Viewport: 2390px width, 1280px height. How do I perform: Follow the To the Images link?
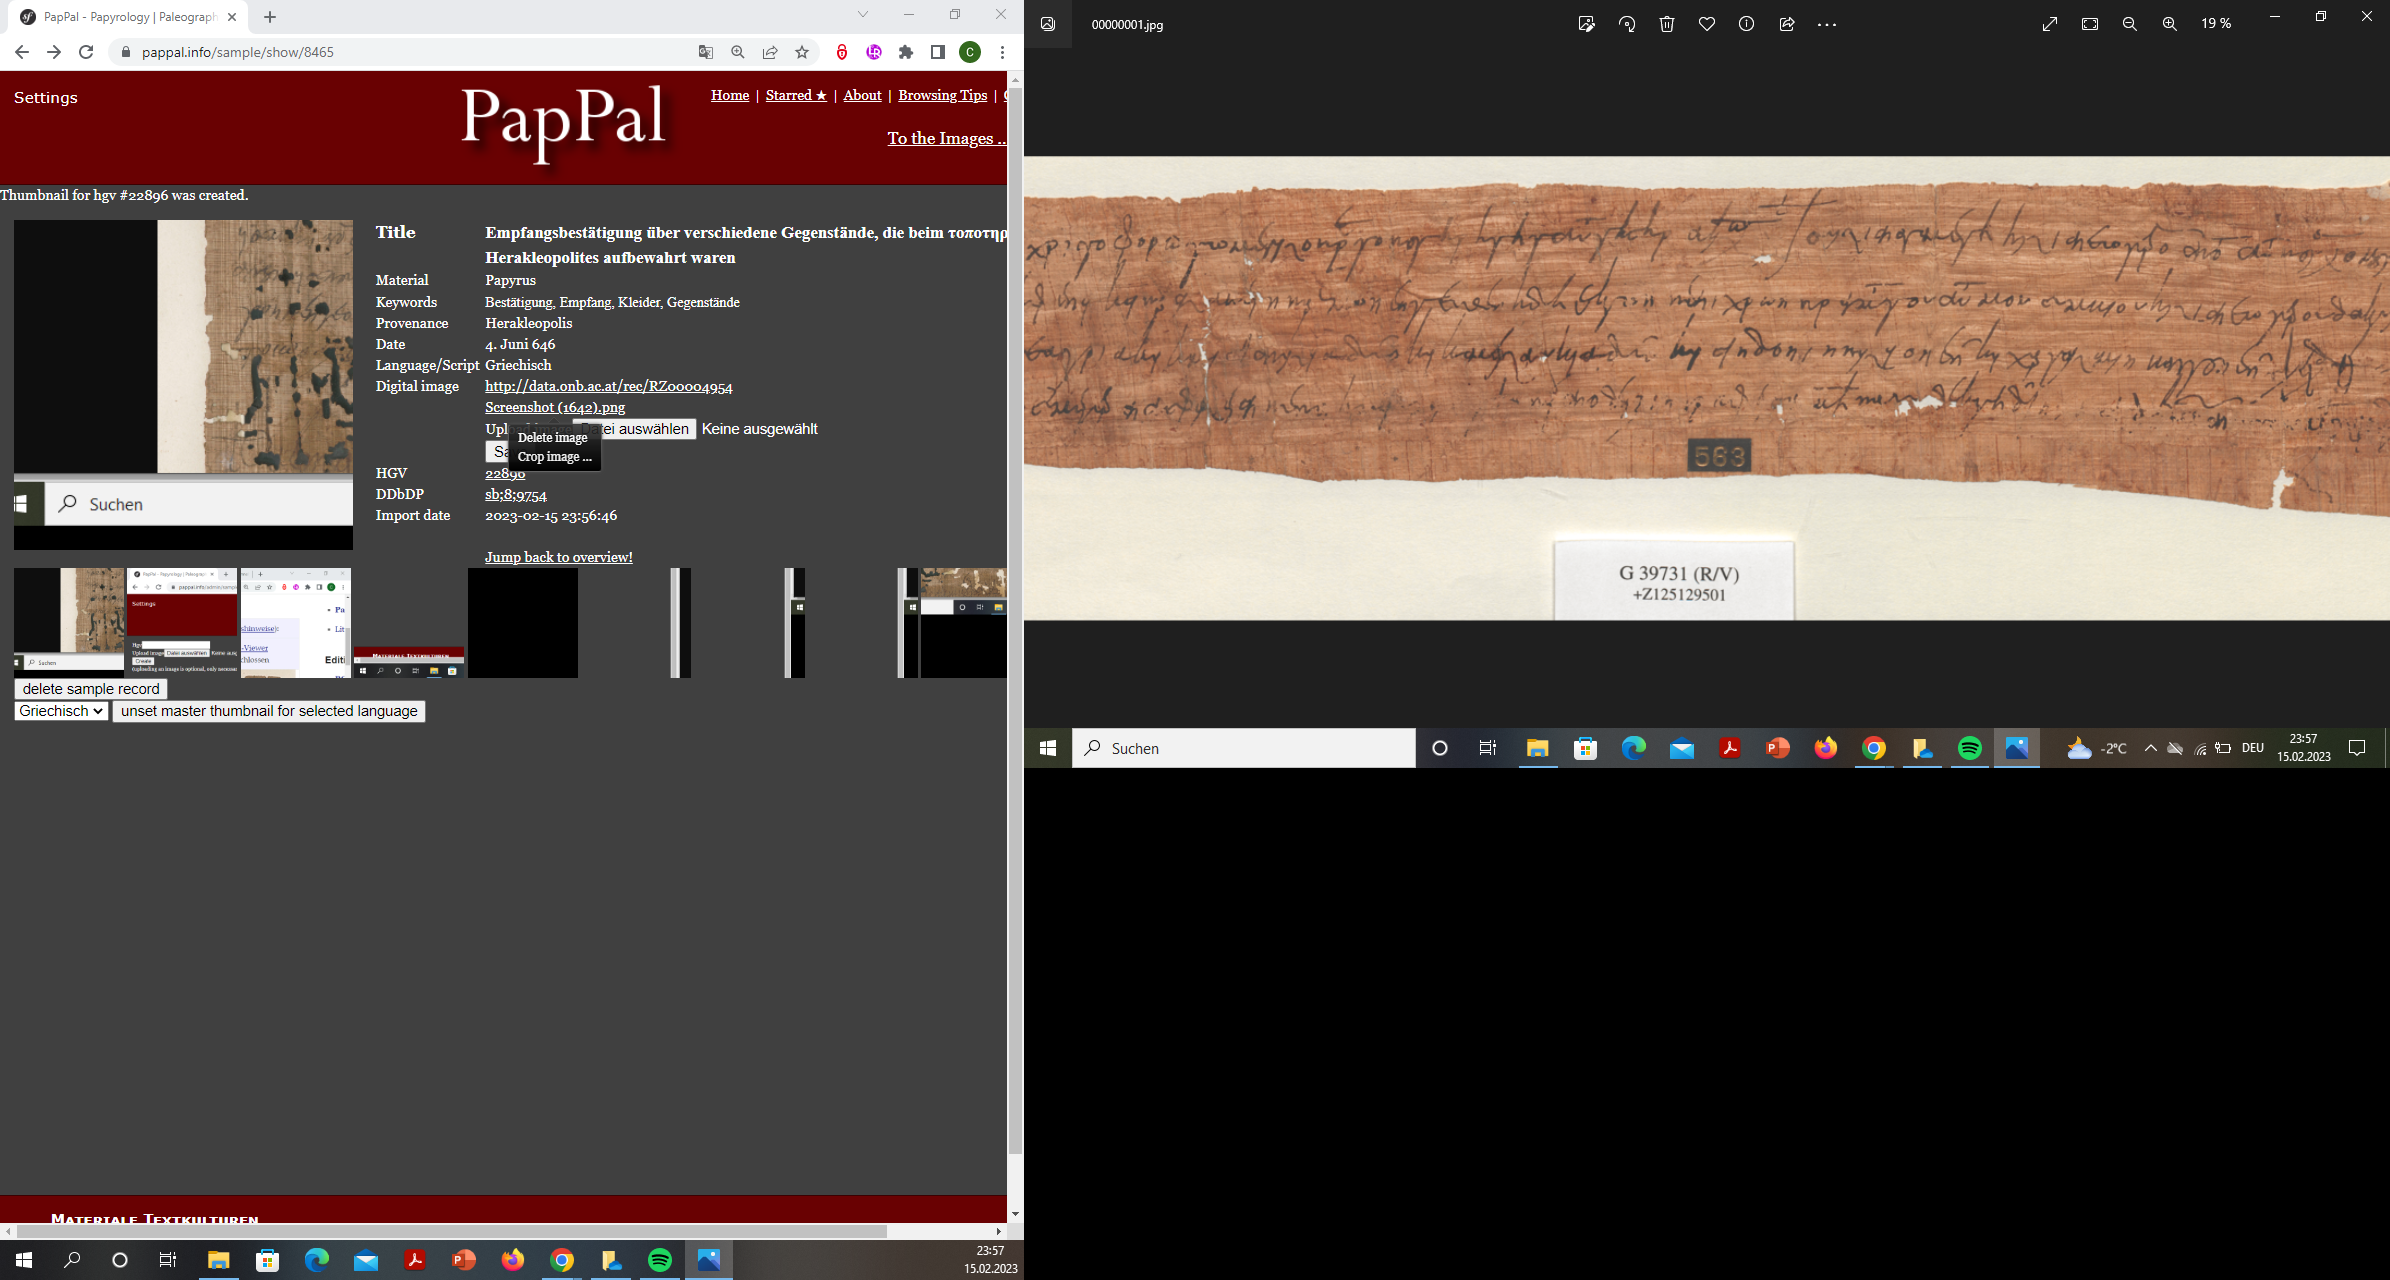click(x=946, y=138)
